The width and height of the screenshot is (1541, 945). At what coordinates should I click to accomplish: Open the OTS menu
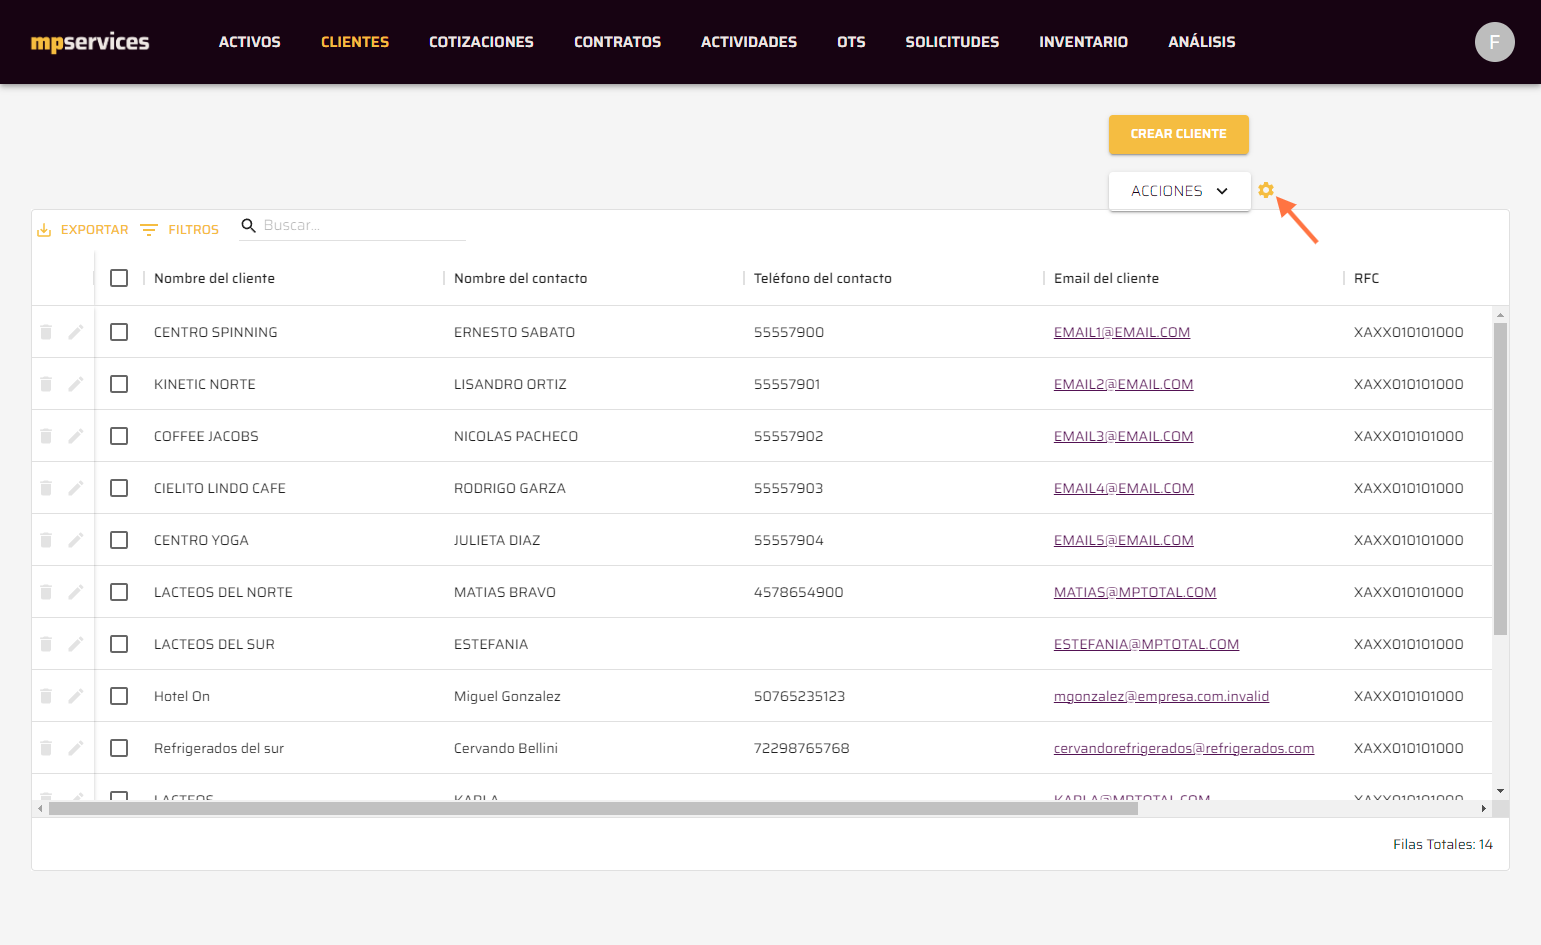tap(851, 42)
